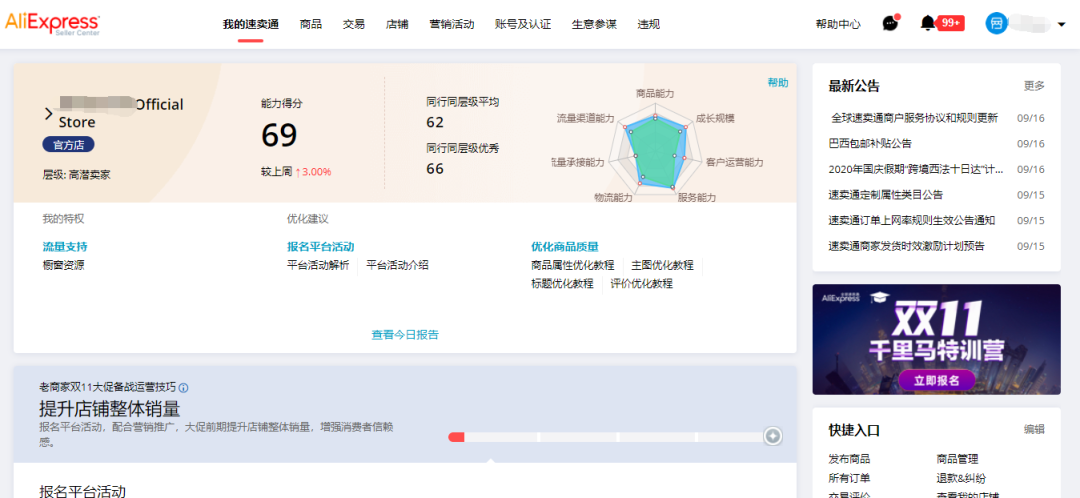Click the red progress bar segment
The image size is (1080, 498).
[x=456, y=437]
